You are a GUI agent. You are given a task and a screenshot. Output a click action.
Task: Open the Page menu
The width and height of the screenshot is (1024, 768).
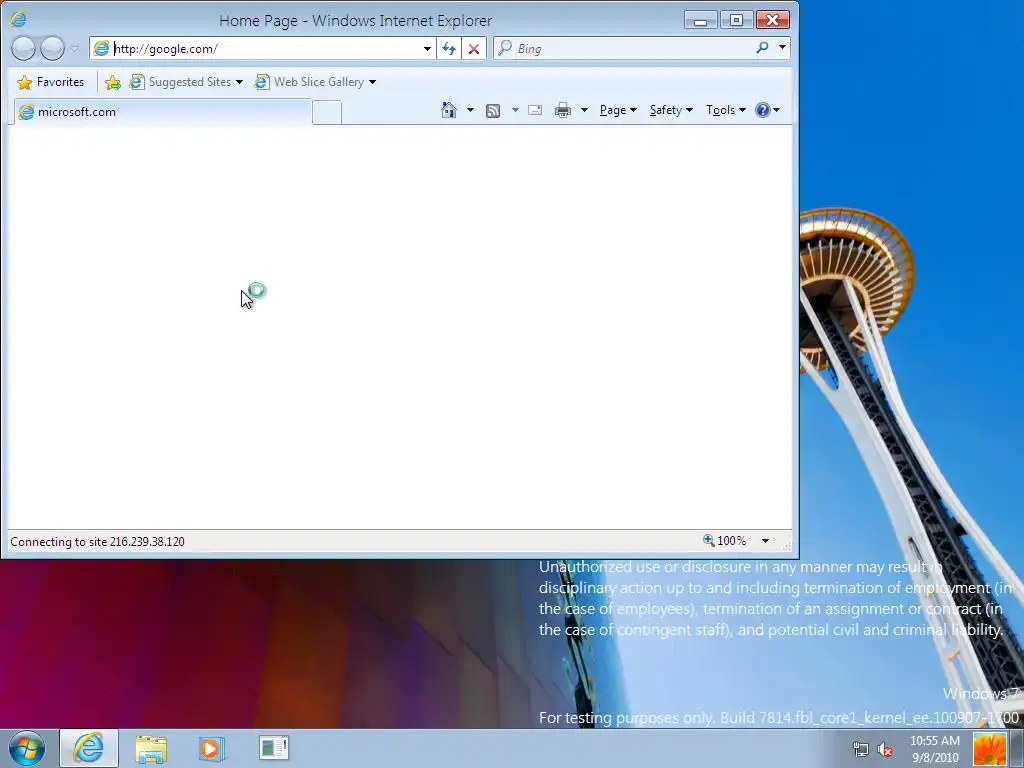click(618, 110)
